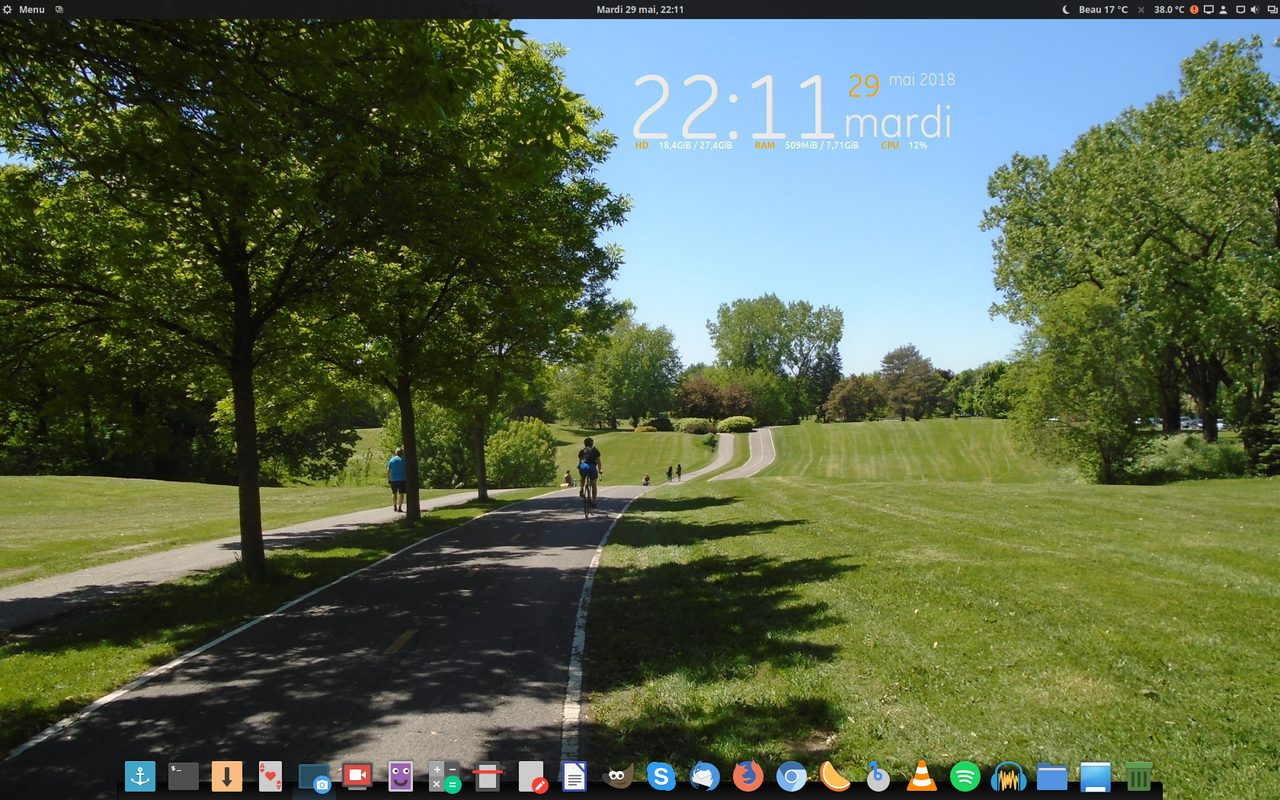Launch Thunderbird mail client
Image resolution: width=1280 pixels, height=800 pixels.
click(705, 776)
